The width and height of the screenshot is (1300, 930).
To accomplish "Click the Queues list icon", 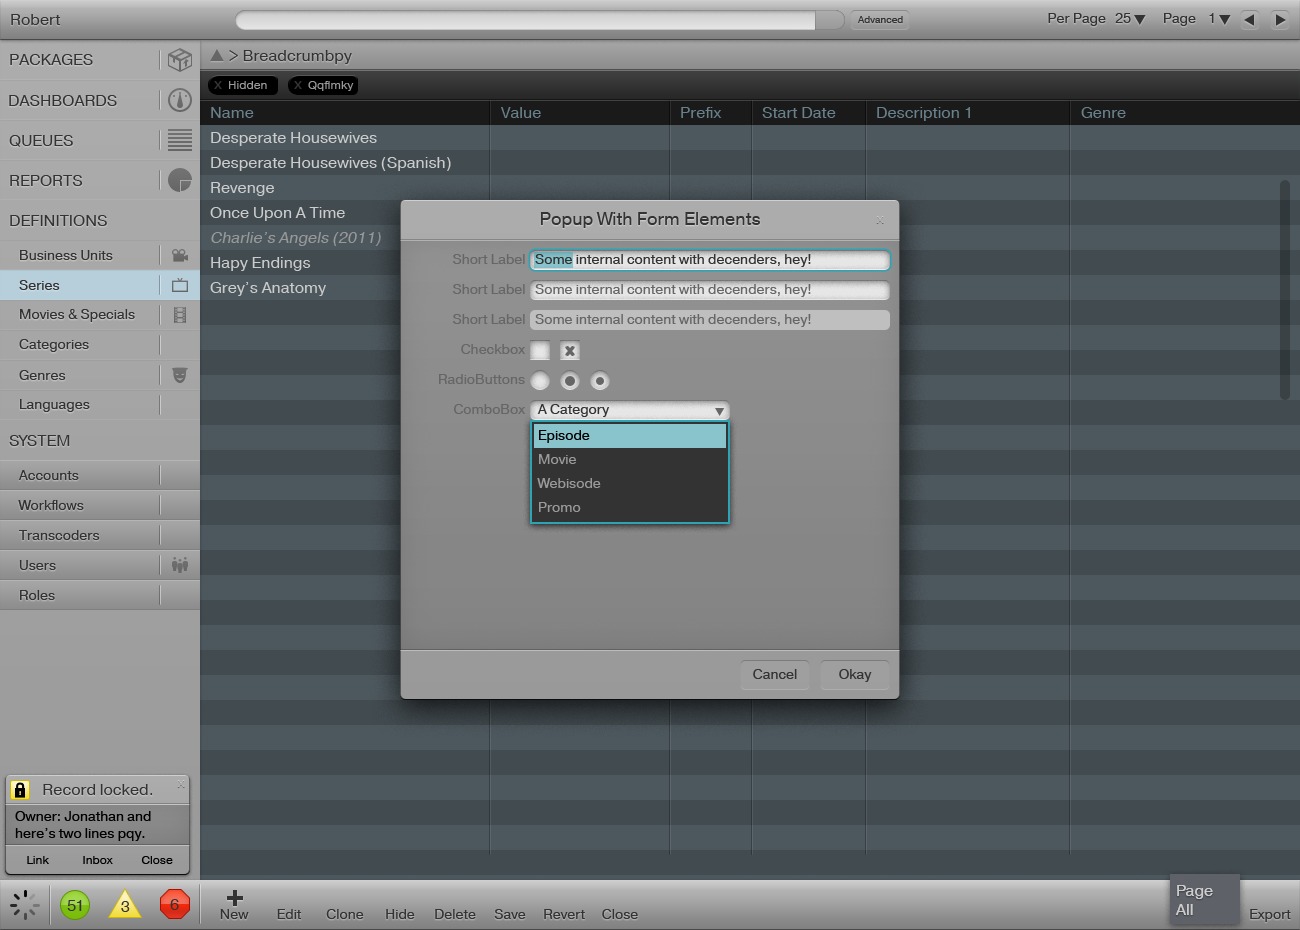I will click(x=180, y=140).
